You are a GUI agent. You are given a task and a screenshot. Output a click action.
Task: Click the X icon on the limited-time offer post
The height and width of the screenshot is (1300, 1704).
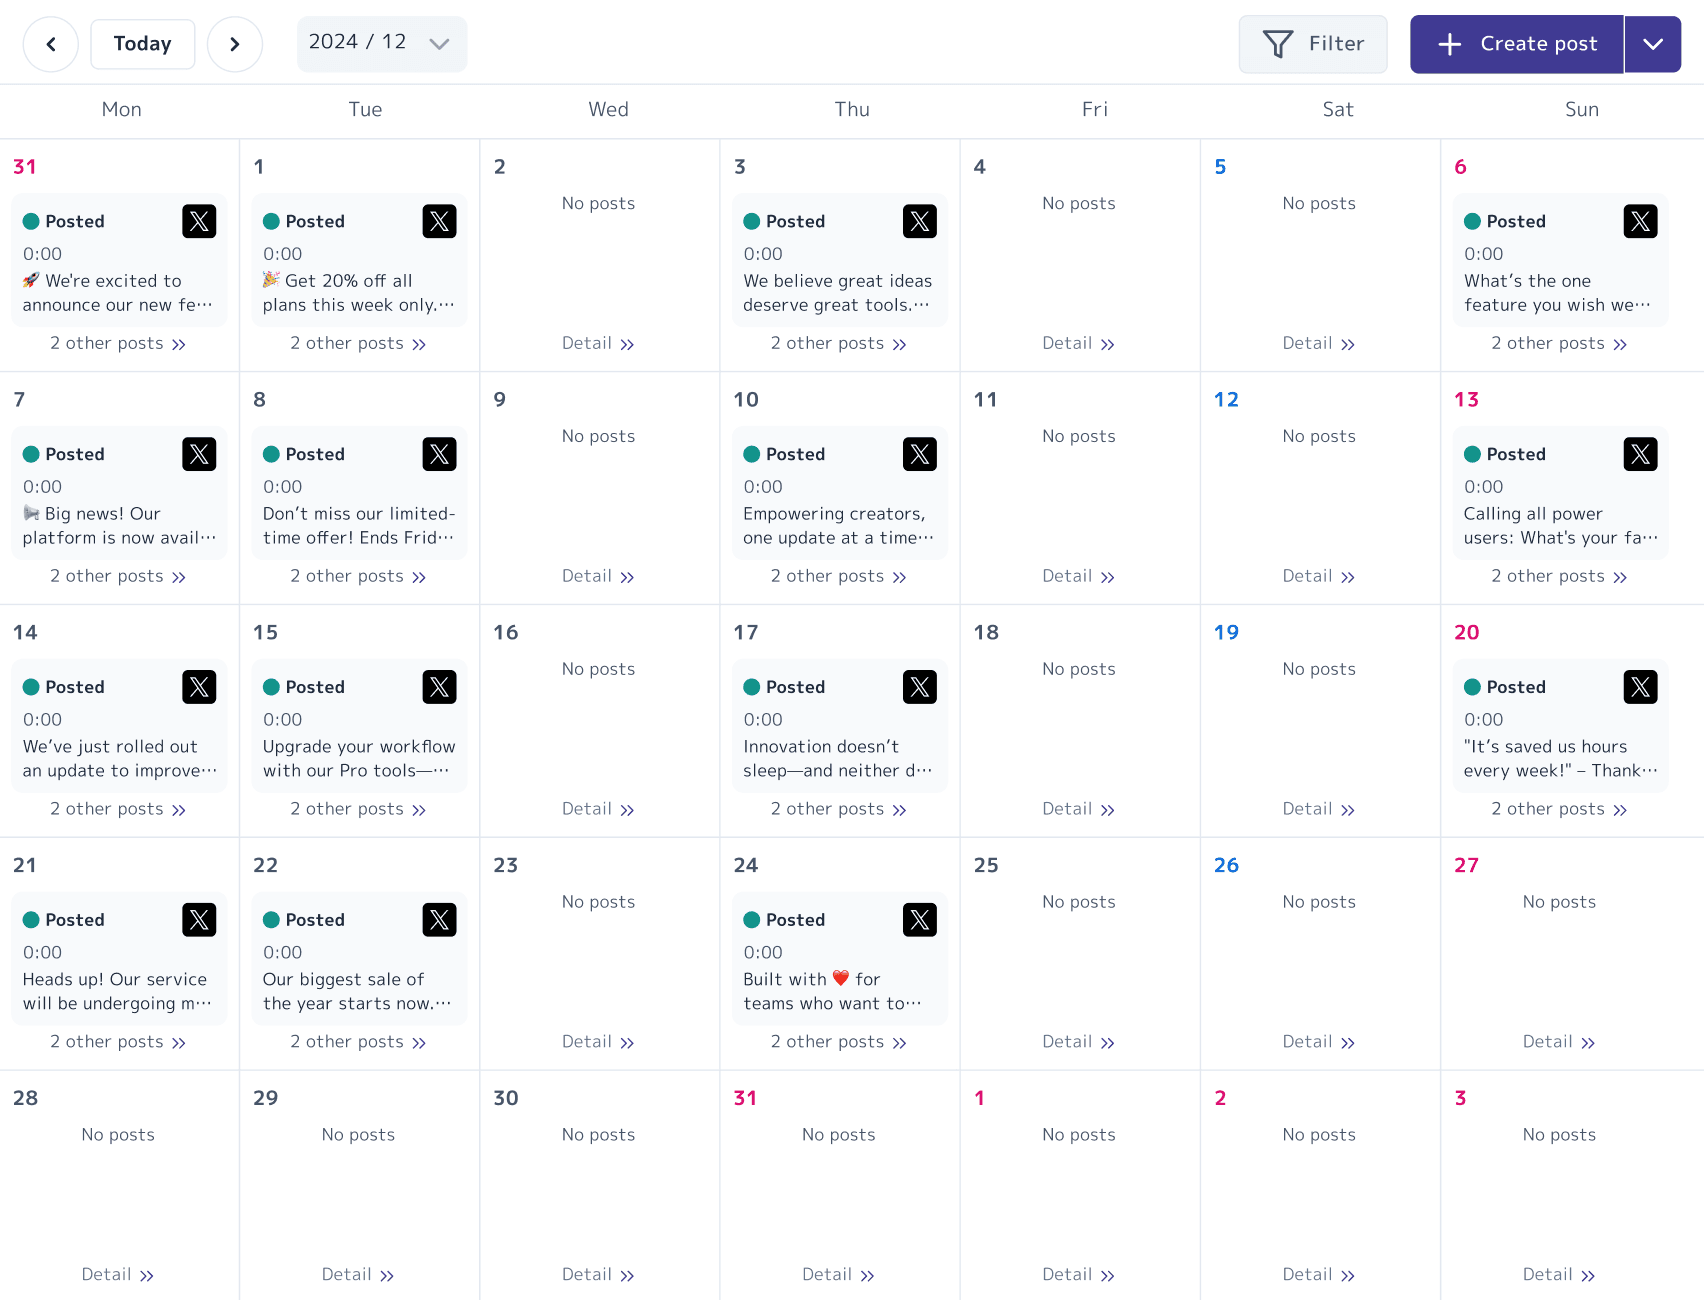coord(439,454)
